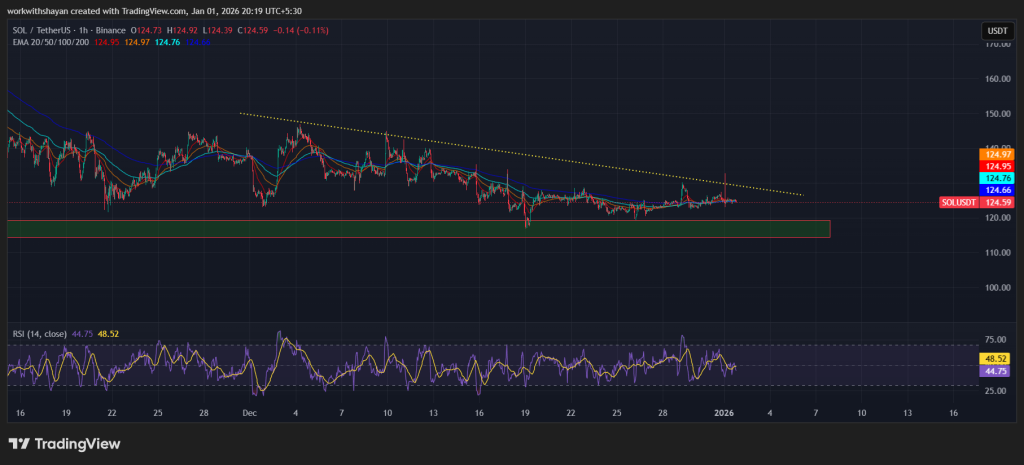Select the green support zone rectangle
1024x465 pixels.
tap(418, 229)
